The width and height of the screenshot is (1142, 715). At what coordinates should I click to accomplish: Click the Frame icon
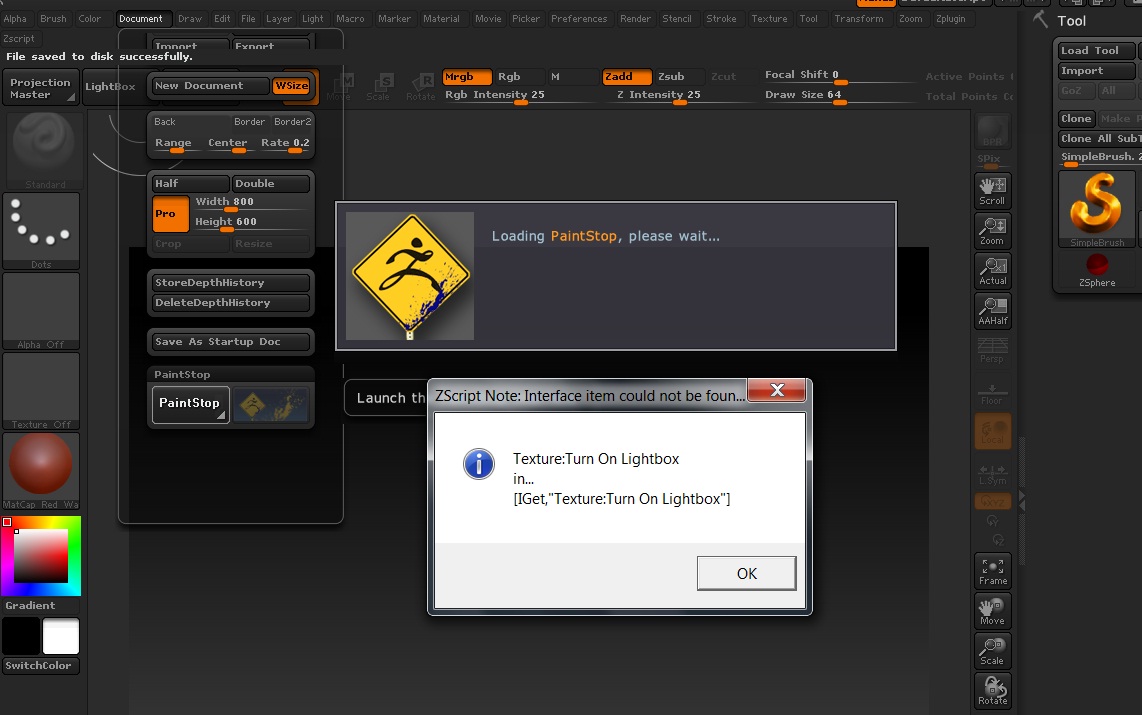coord(992,572)
